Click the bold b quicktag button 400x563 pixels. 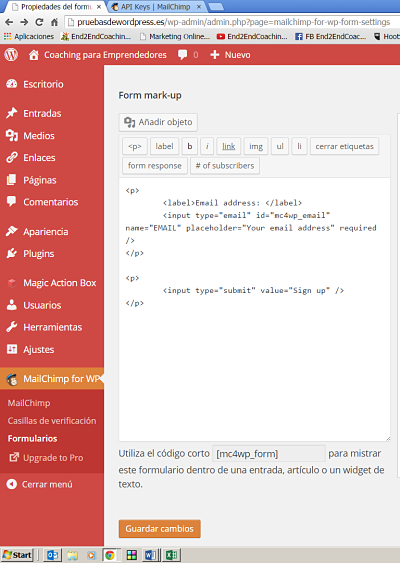click(x=190, y=146)
